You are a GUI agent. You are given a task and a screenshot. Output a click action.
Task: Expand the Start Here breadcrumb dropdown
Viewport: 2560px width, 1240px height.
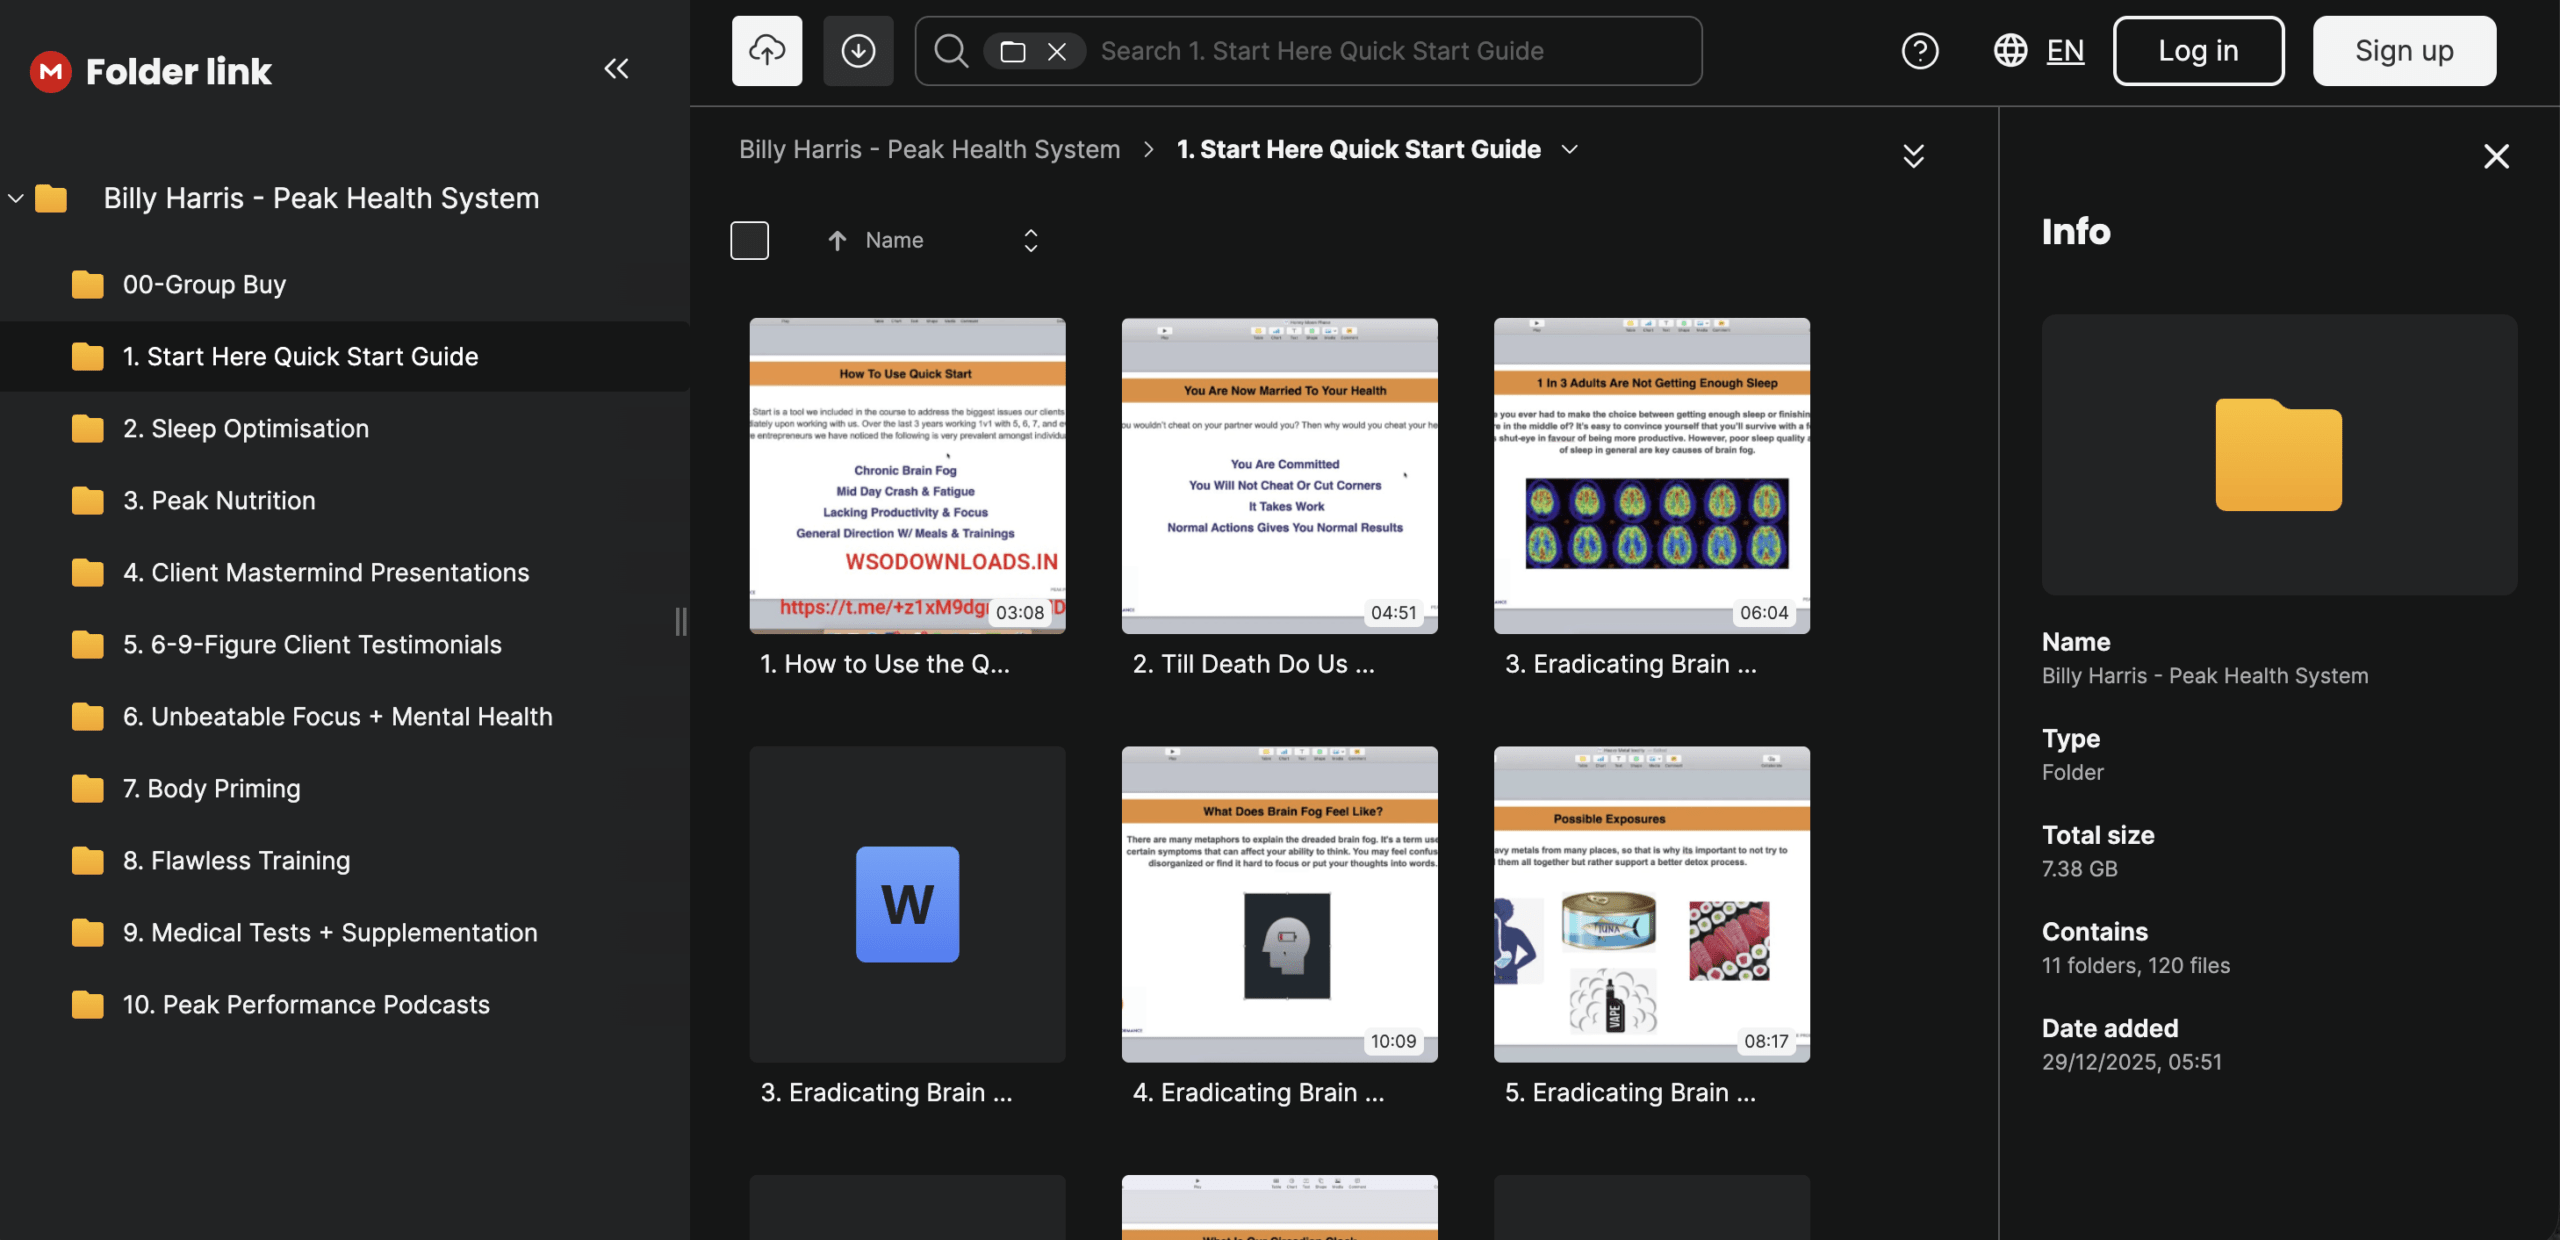tap(1570, 149)
